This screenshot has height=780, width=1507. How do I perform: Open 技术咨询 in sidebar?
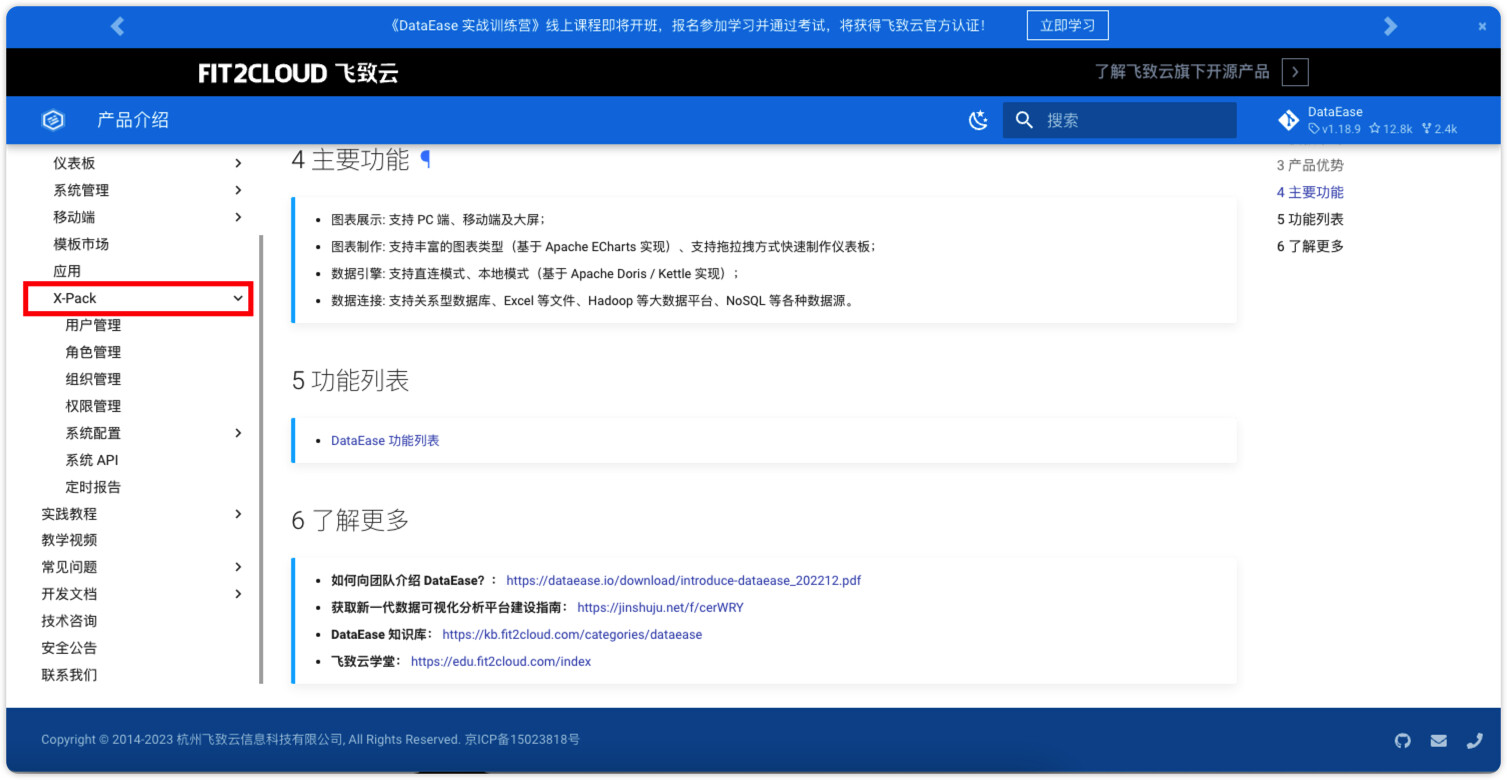point(69,621)
